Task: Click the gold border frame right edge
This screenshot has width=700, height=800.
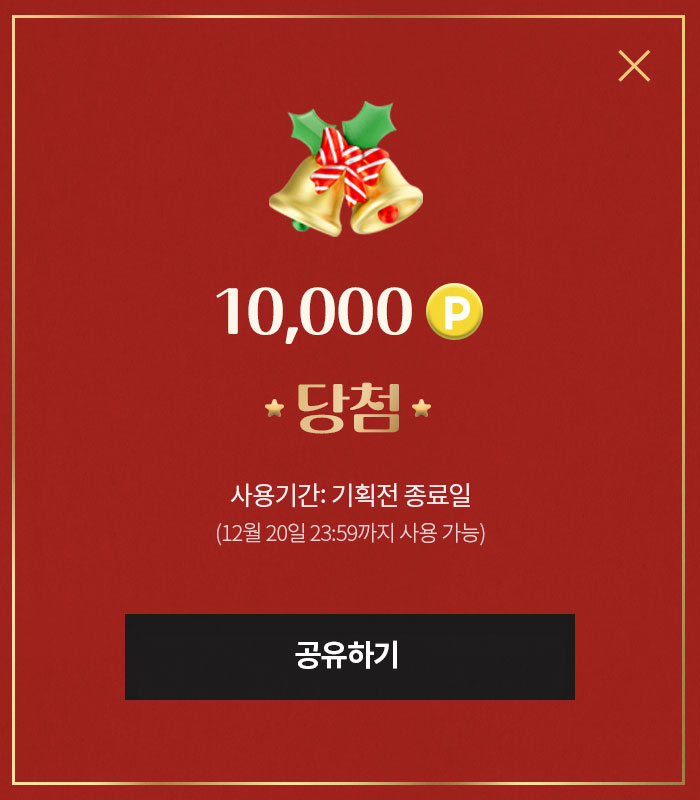Action: (x=684, y=400)
